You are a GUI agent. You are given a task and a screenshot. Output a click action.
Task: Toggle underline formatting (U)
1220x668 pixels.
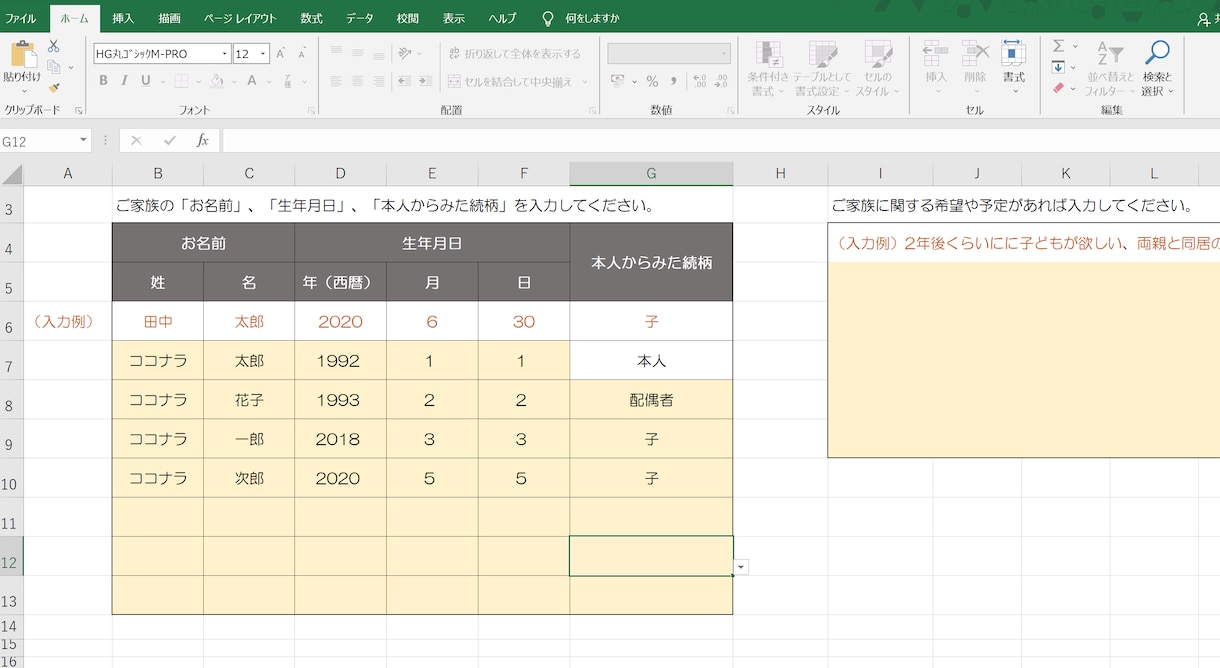pyautogui.click(x=146, y=81)
